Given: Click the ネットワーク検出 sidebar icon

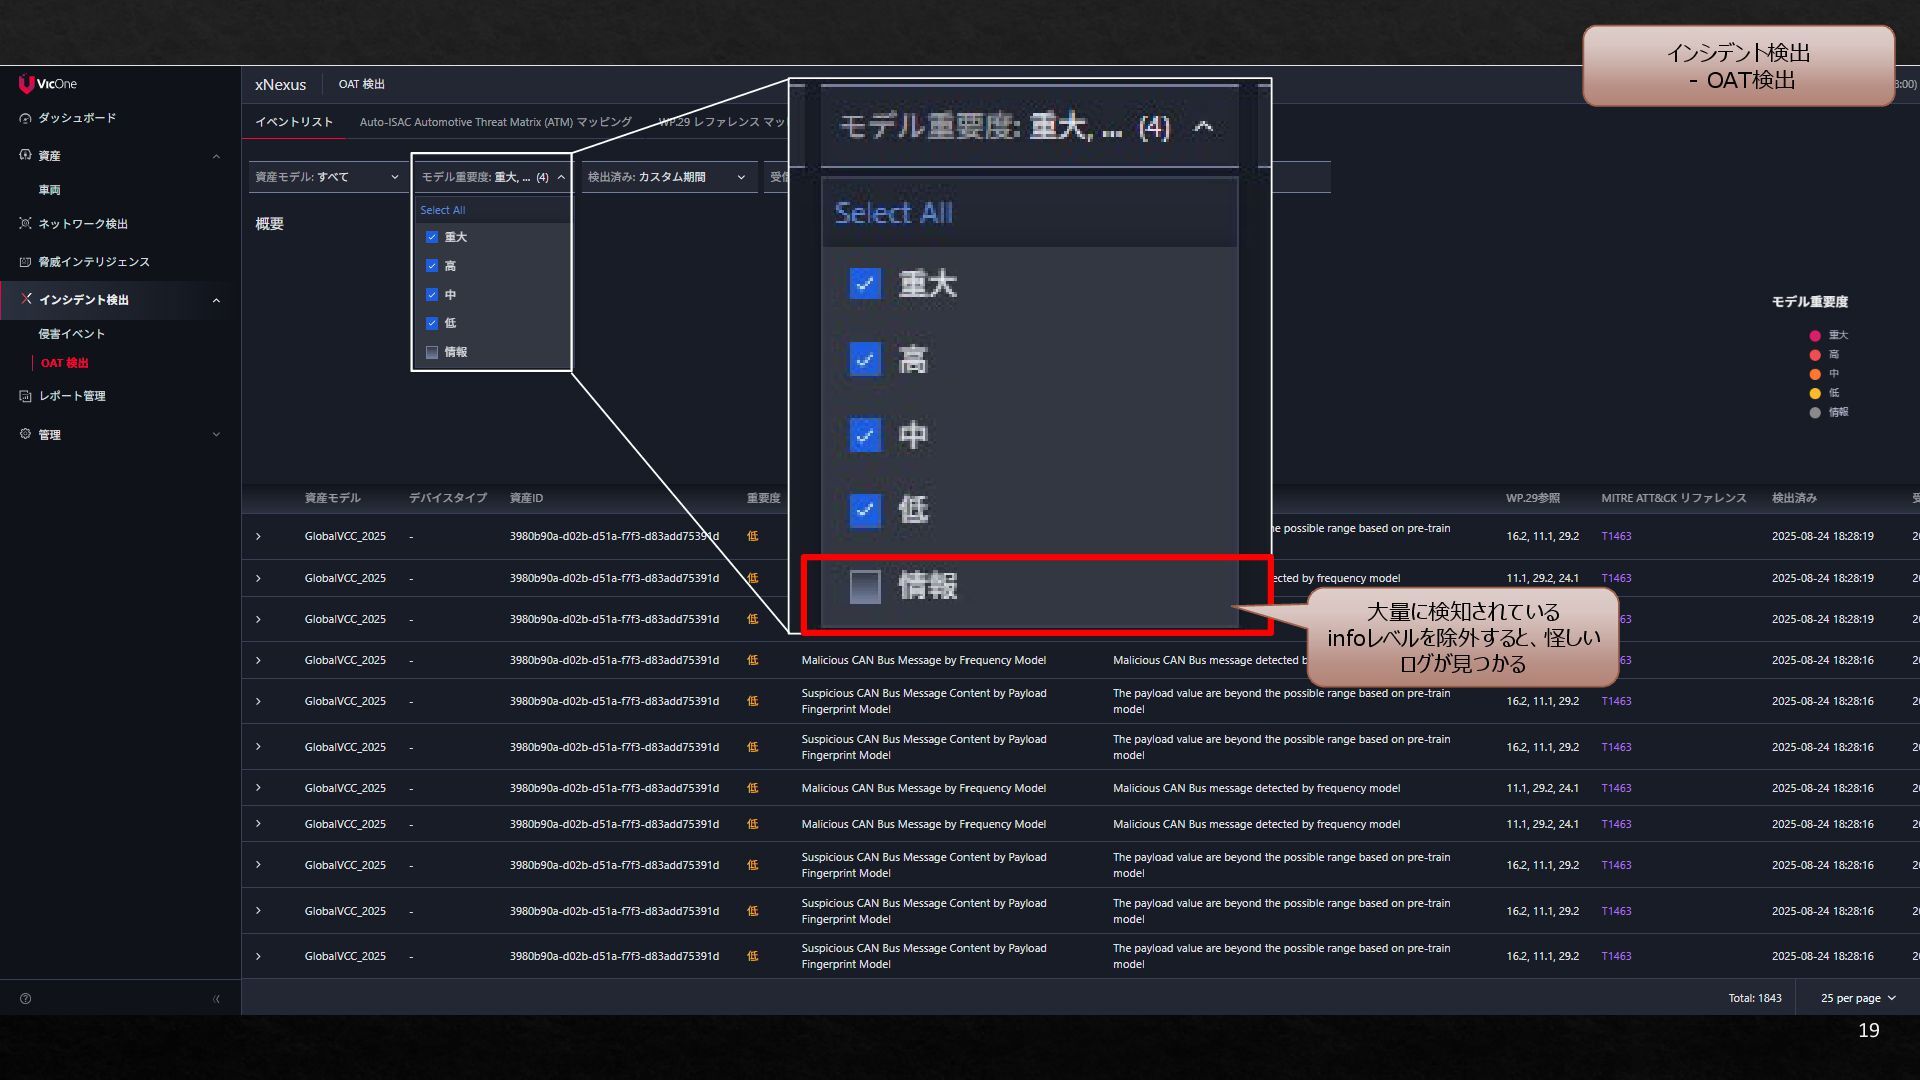Looking at the screenshot, I should click(x=26, y=224).
